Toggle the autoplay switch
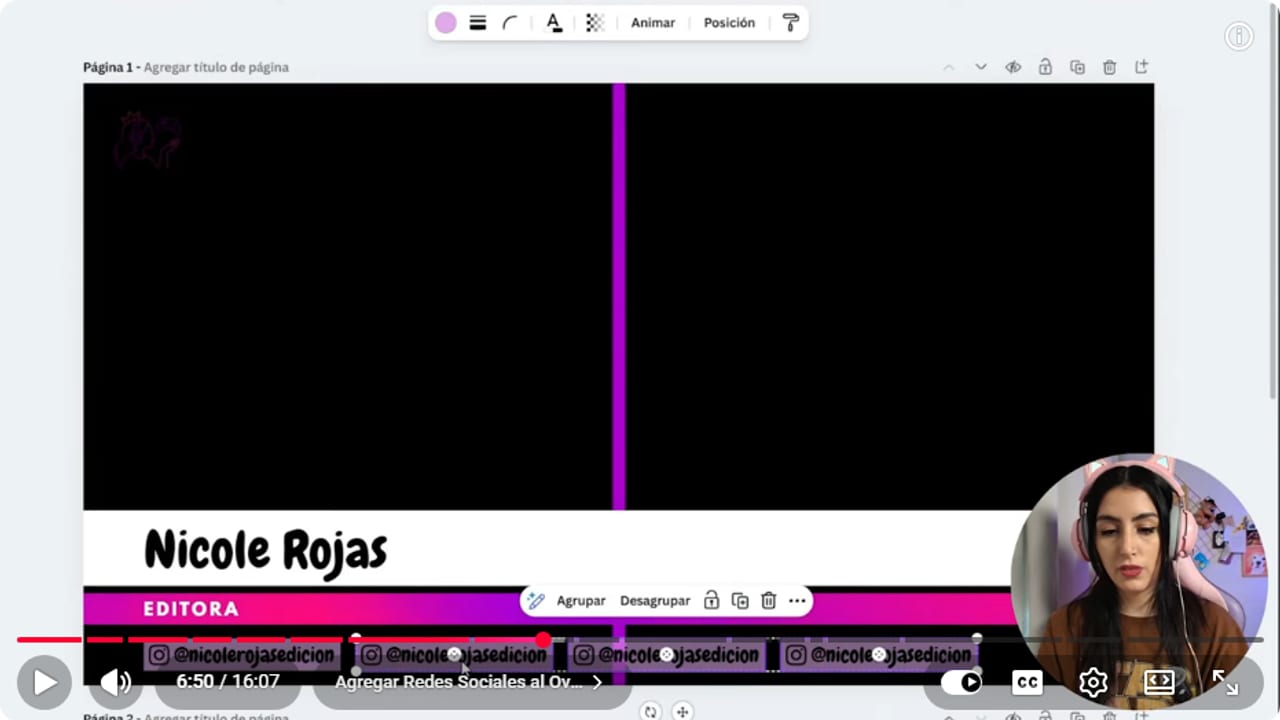The width and height of the screenshot is (1280, 720). [x=962, y=682]
